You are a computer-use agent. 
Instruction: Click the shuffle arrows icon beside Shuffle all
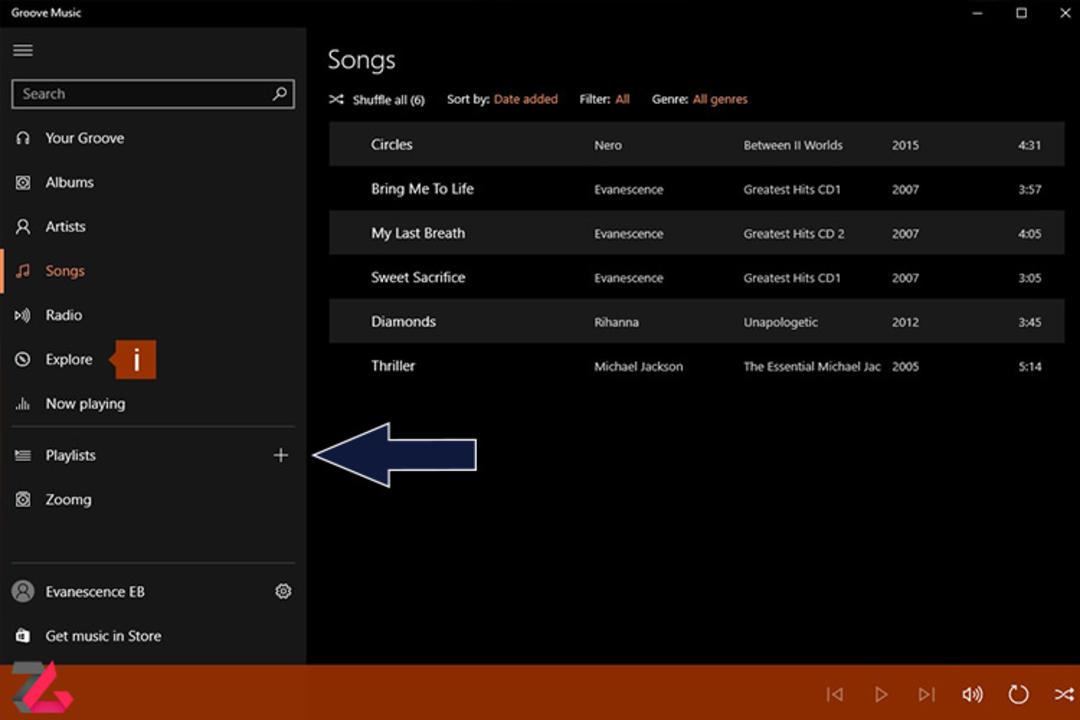coord(336,99)
